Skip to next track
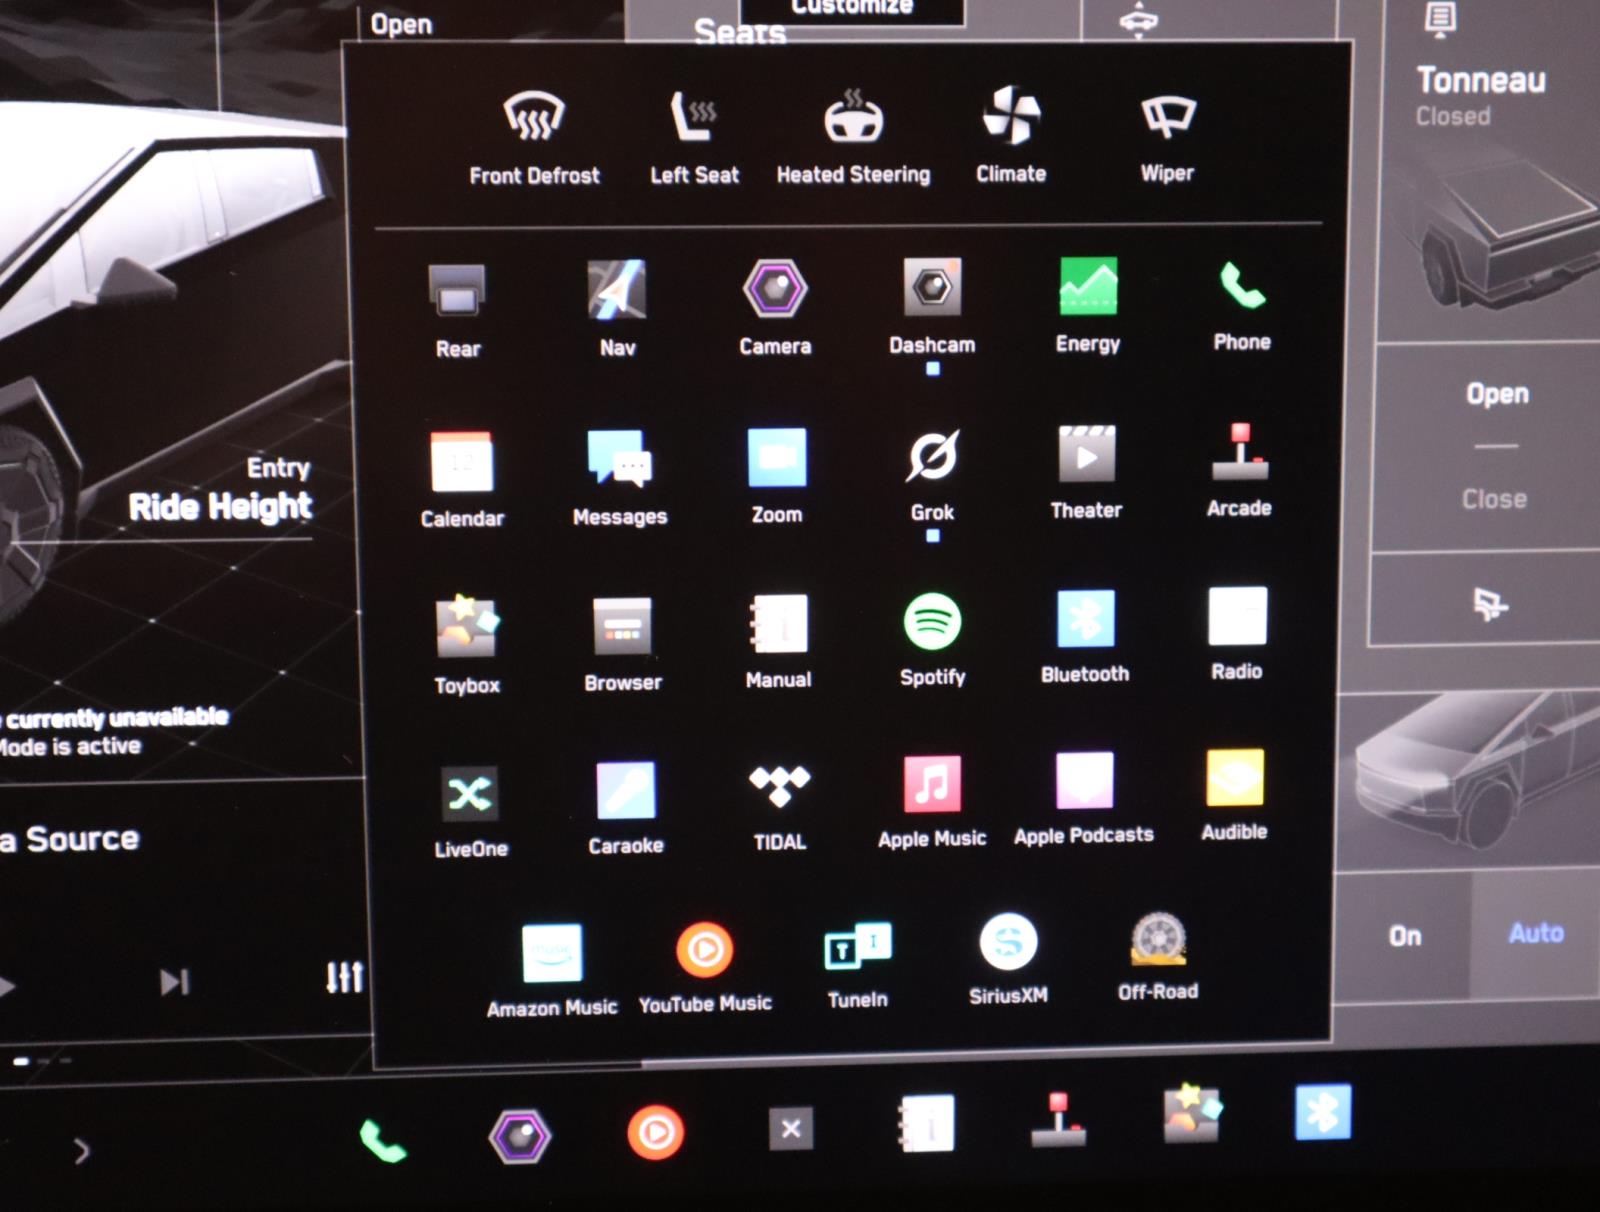 (x=174, y=982)
